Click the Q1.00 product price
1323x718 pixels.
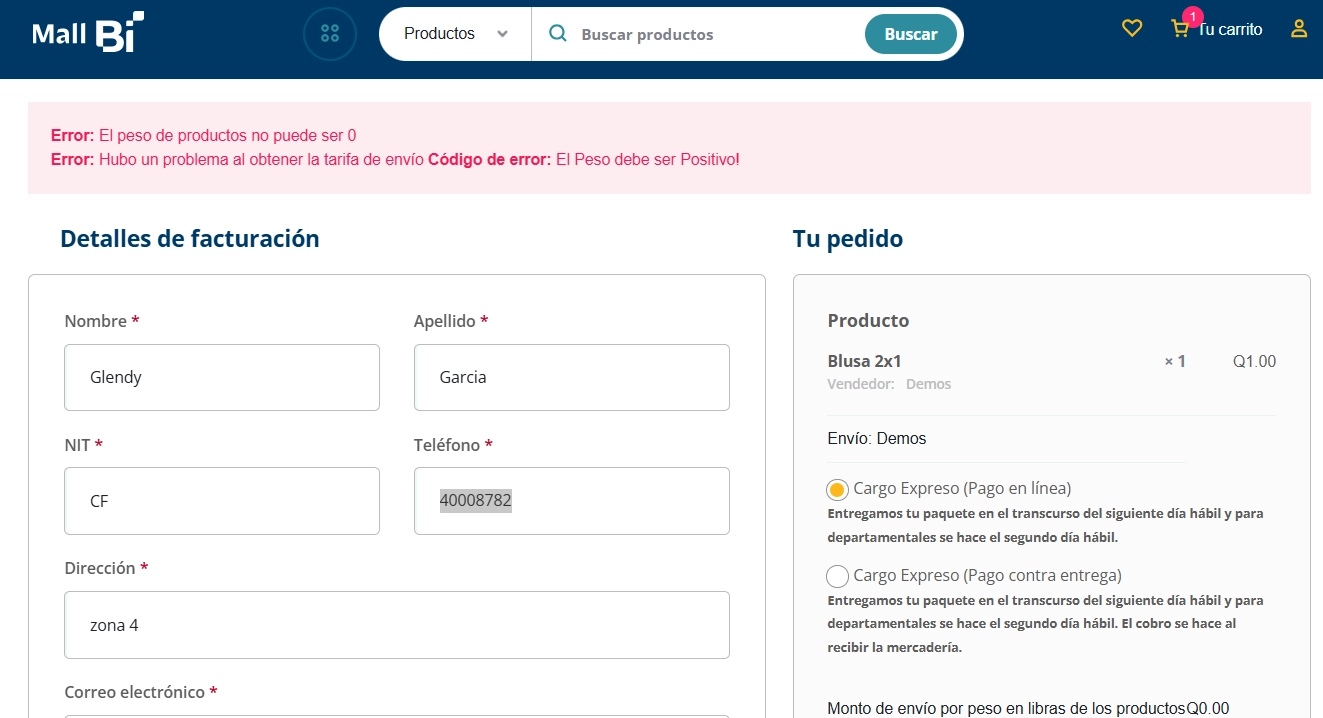[x=1254, y=361]
